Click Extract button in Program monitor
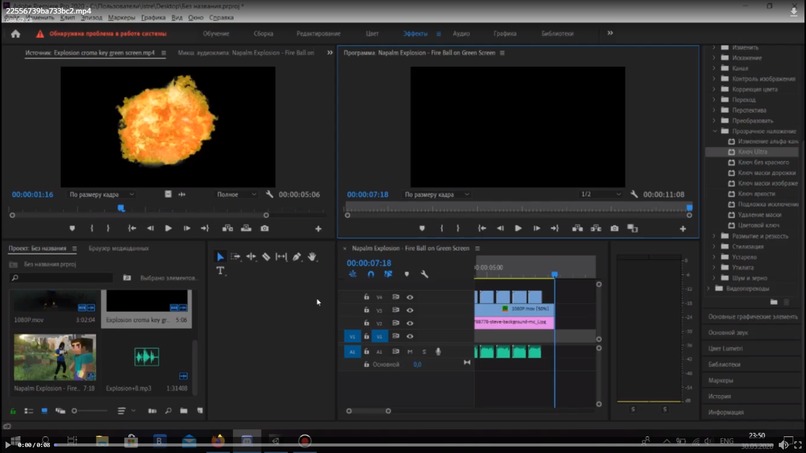This screenshot has height=453, width=806. click(x=596, y=228)
